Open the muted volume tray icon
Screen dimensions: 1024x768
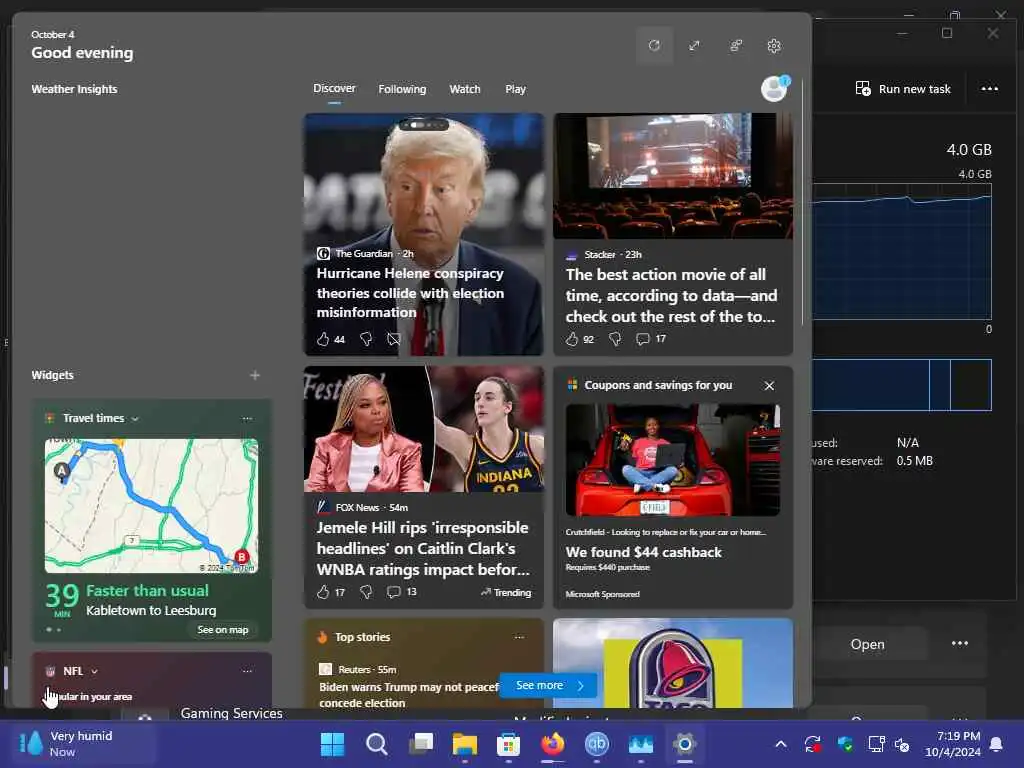pos(903,744)
